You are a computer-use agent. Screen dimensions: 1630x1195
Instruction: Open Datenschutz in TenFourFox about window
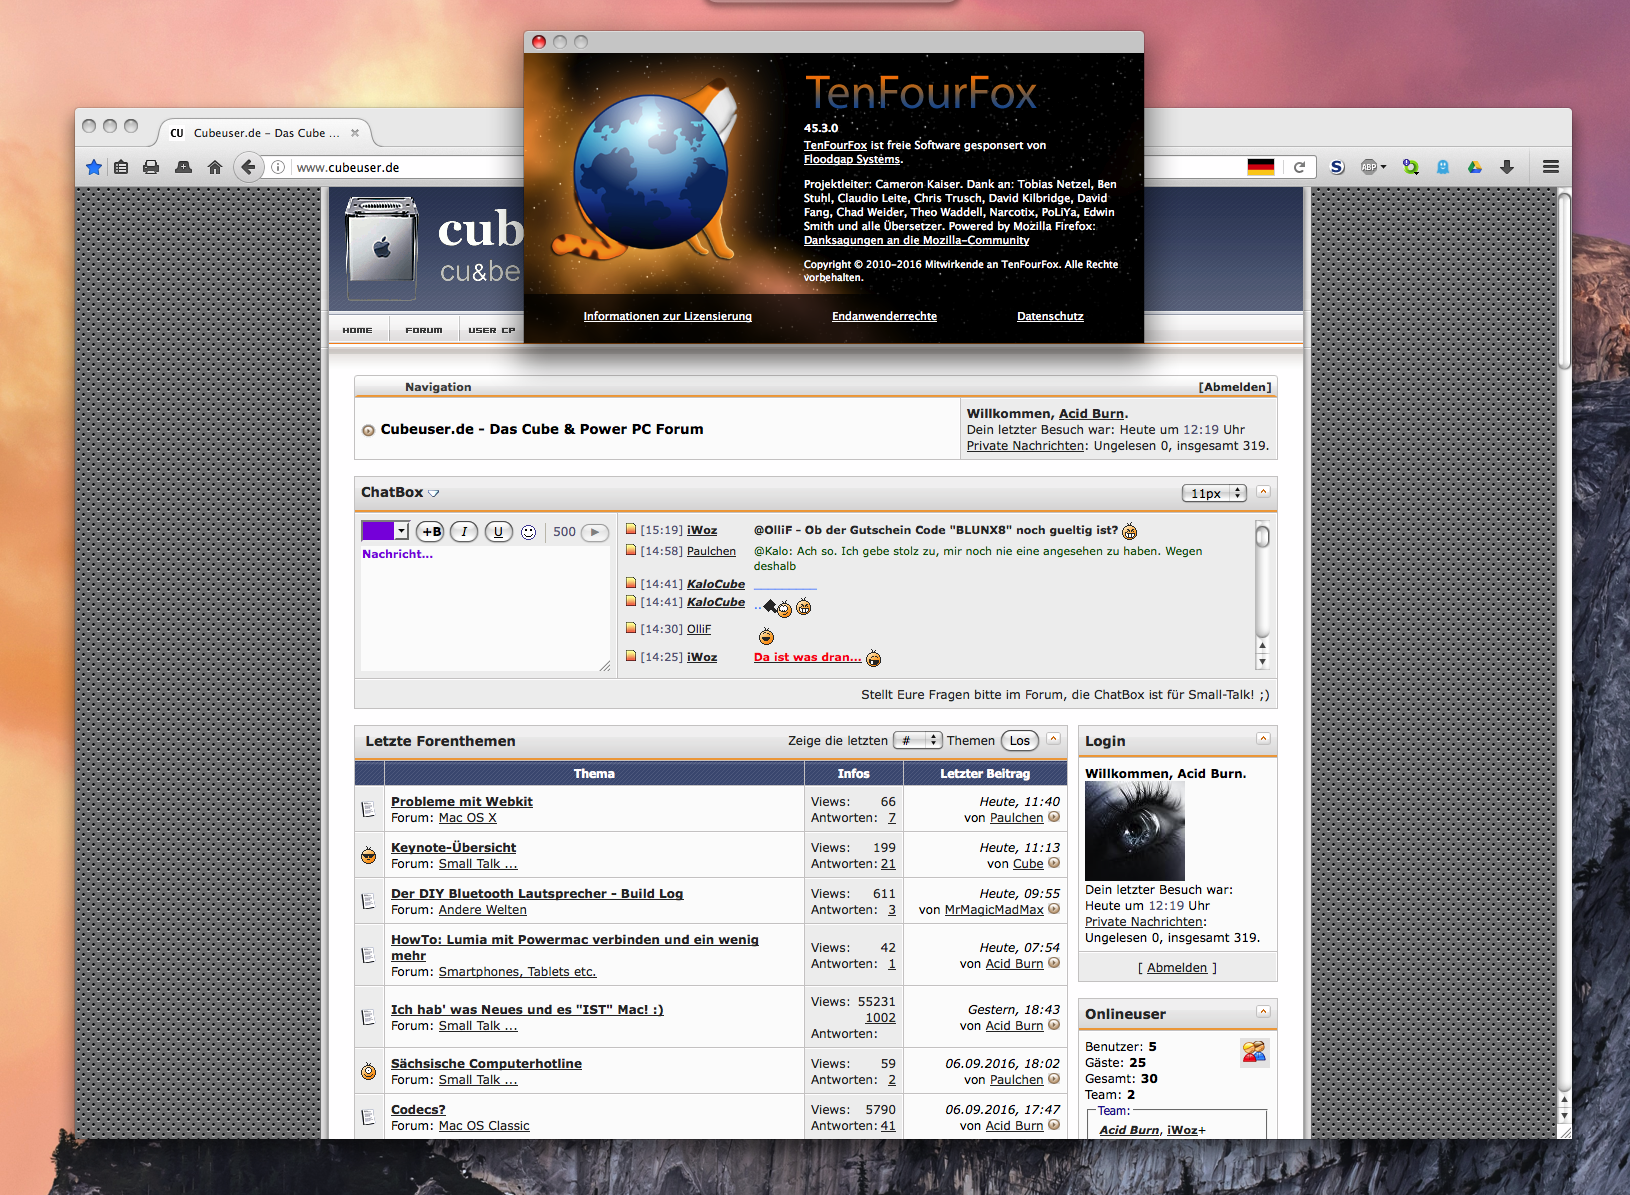tap(1050, 316)
